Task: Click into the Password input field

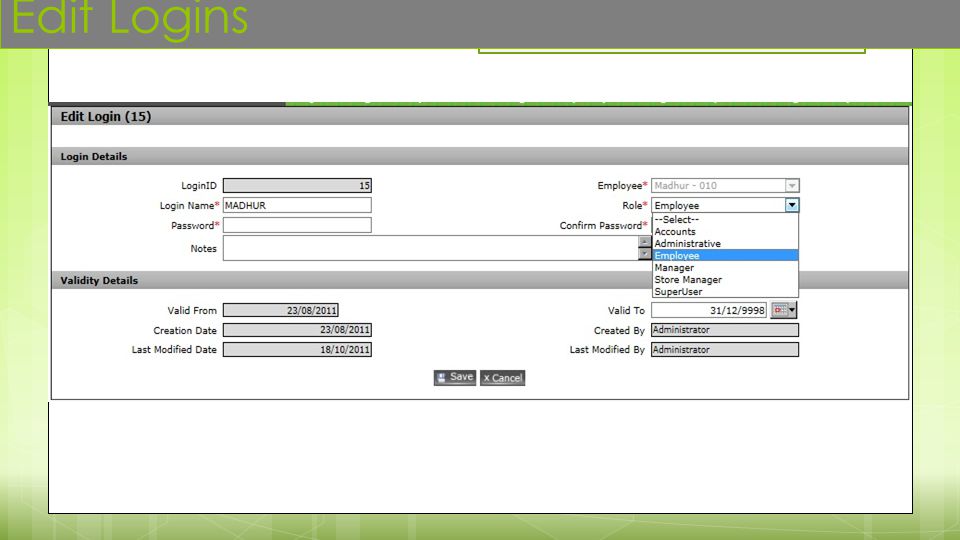Action: coord(297,225)
